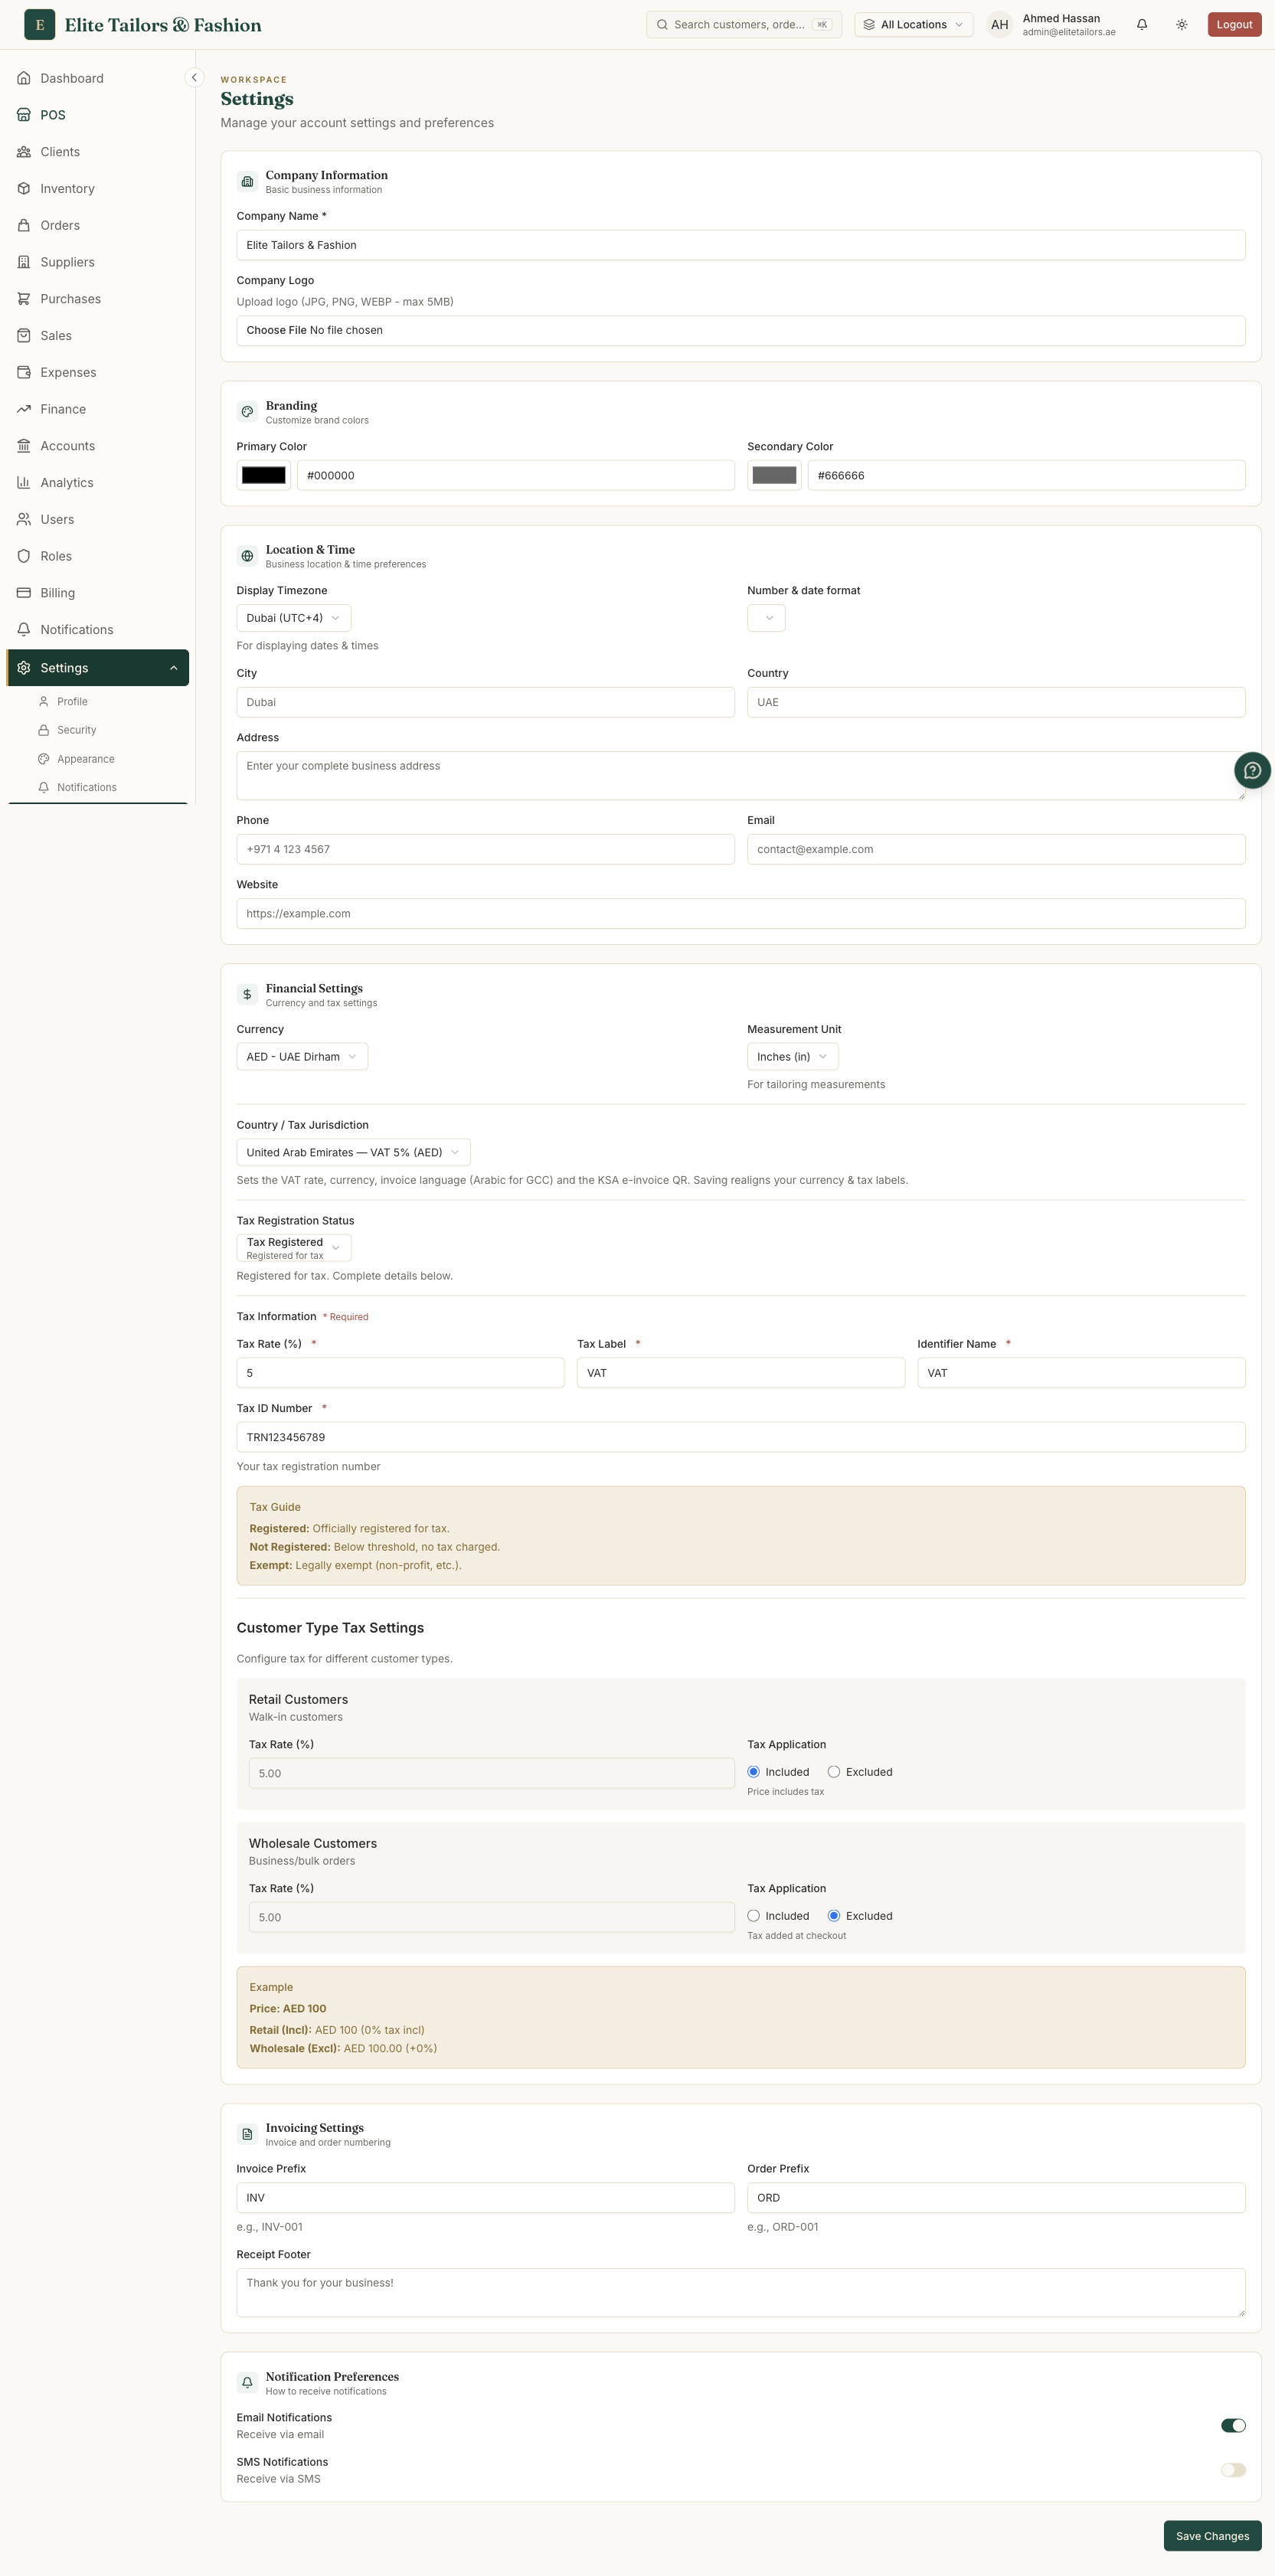The width and height of the screenshot is (1275, 2576).
Task: Click the Clients people icon
Action: (24, 152)
